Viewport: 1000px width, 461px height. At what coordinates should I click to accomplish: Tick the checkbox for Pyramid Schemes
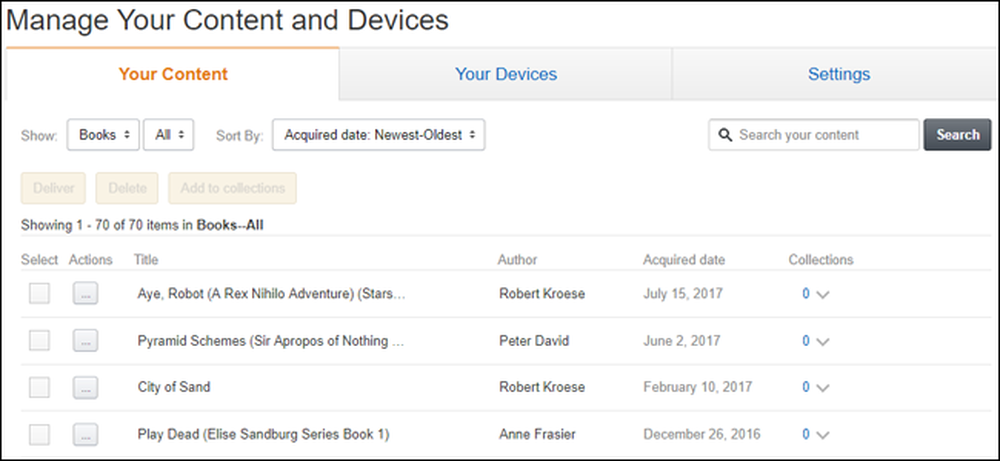click(40, 340)
